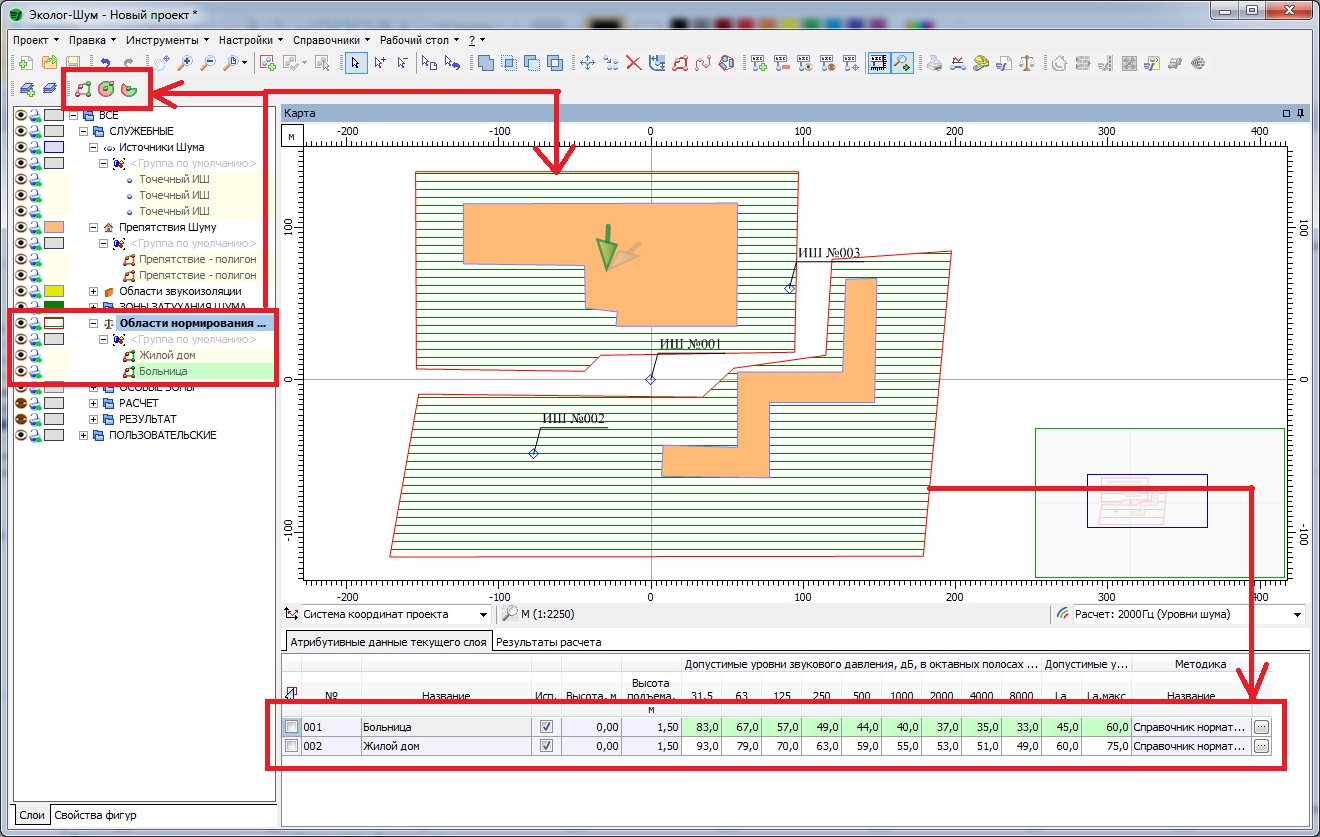The height and width of the screenshot is (837, 1320).
Task: Click the balance scales toolbar icon
Action: click(1027, 63)
